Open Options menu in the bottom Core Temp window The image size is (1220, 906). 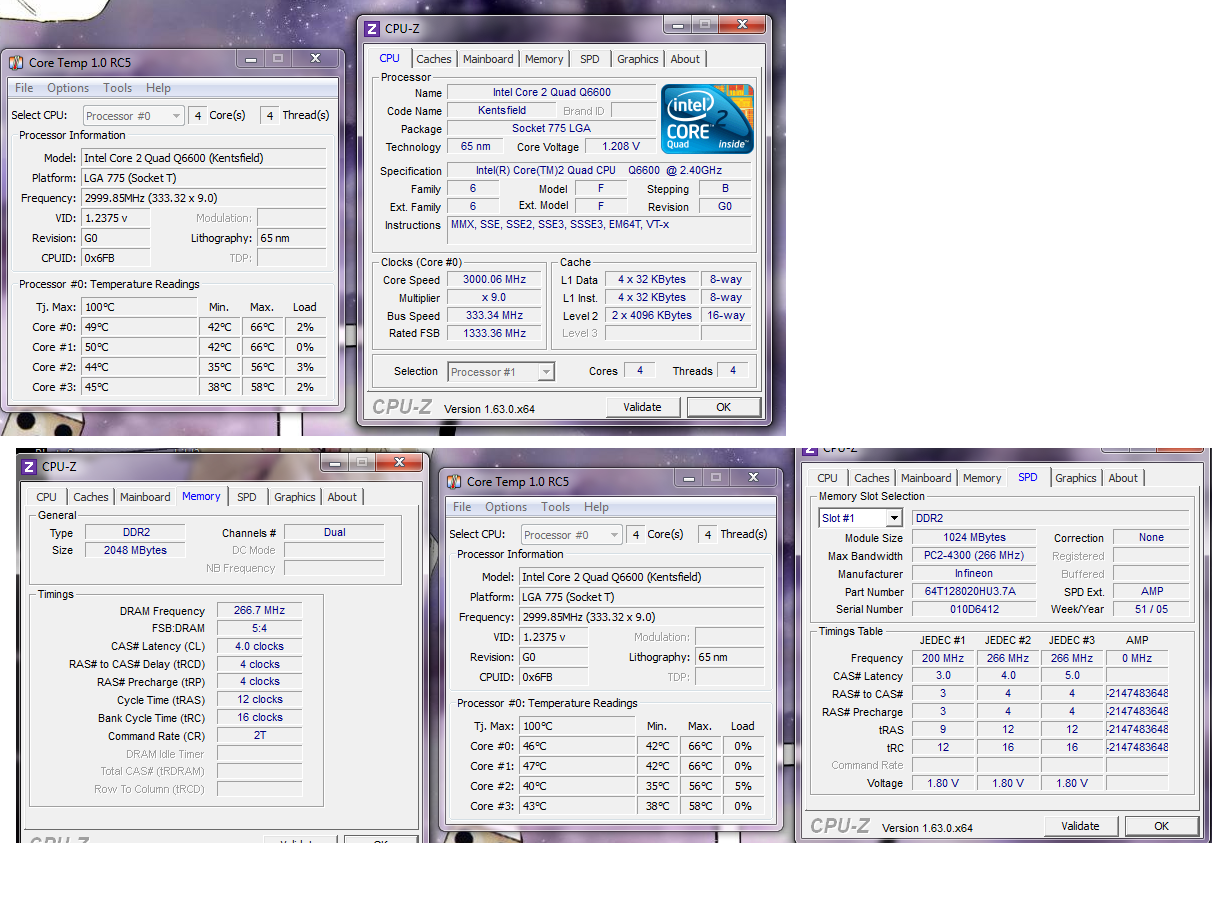(x=506, y=507)
